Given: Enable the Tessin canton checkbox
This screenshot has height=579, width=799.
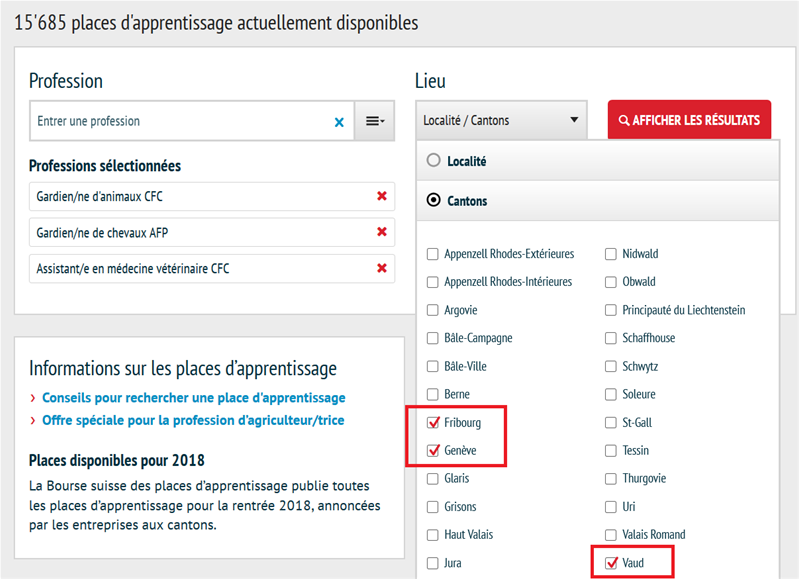Looking at the screenshot, I should (x=612, y=451).
